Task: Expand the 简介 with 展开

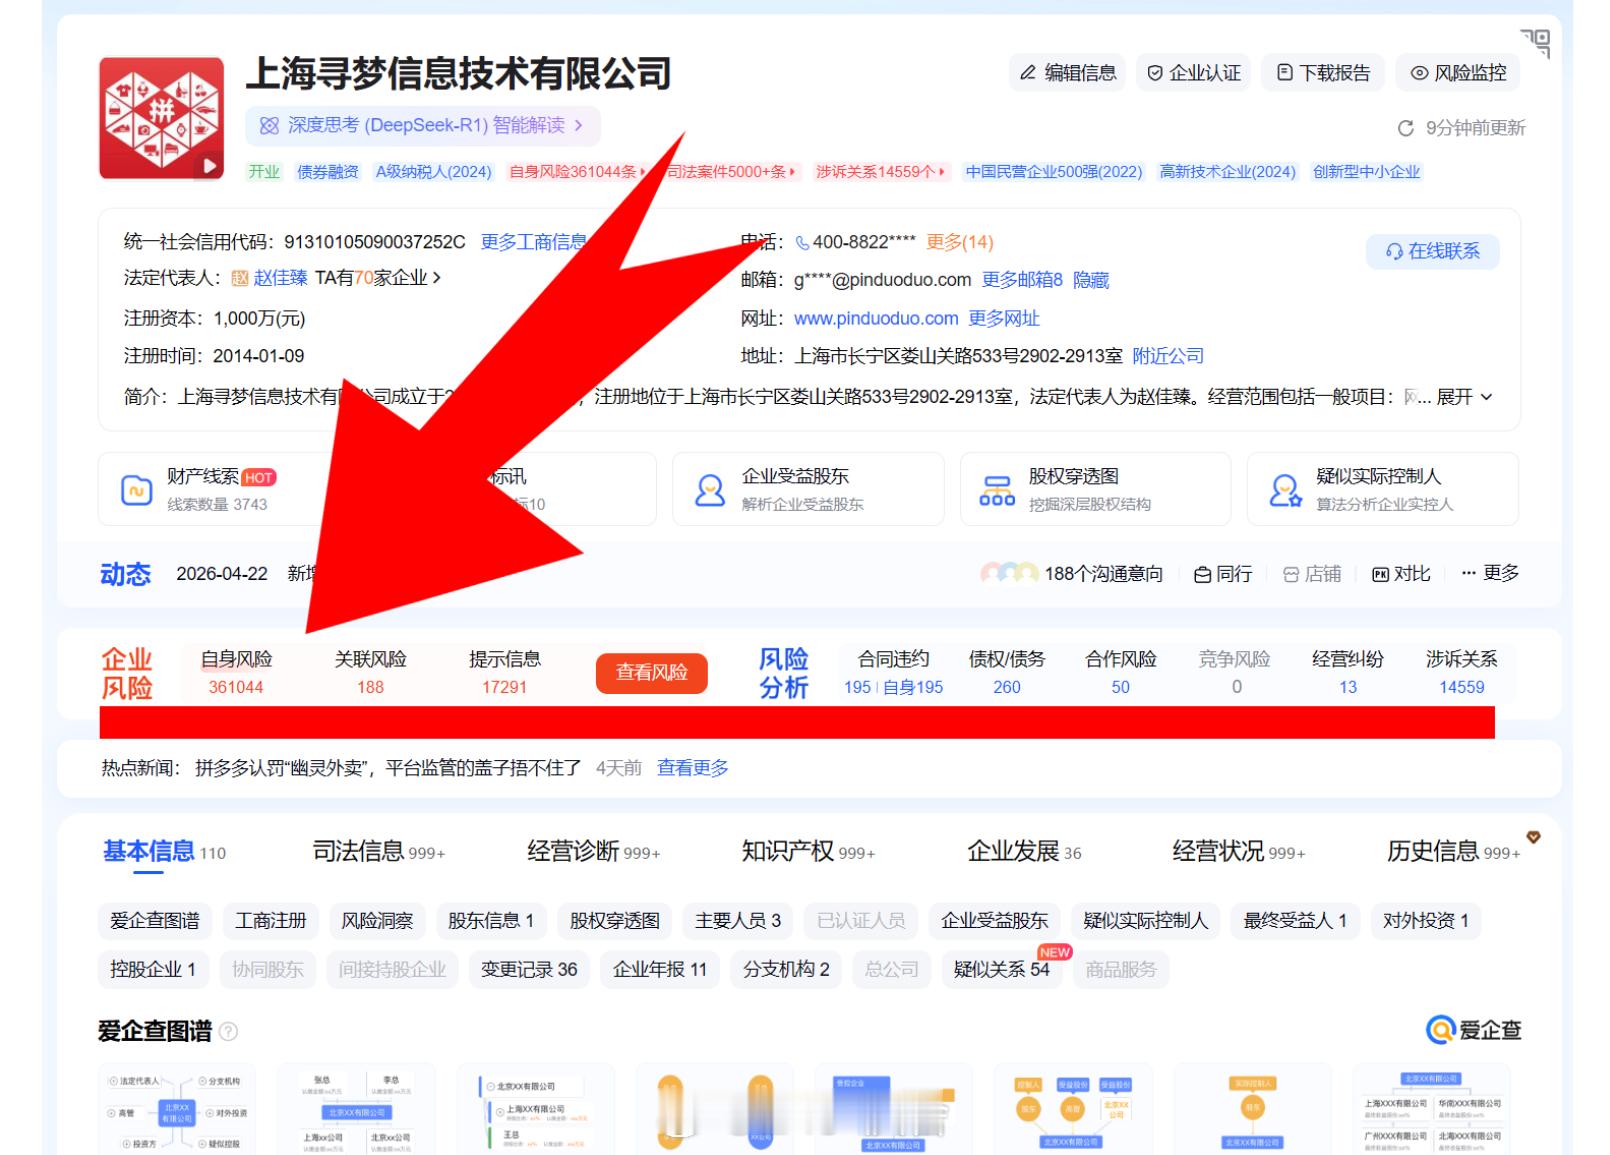Action: [1464, 397]
